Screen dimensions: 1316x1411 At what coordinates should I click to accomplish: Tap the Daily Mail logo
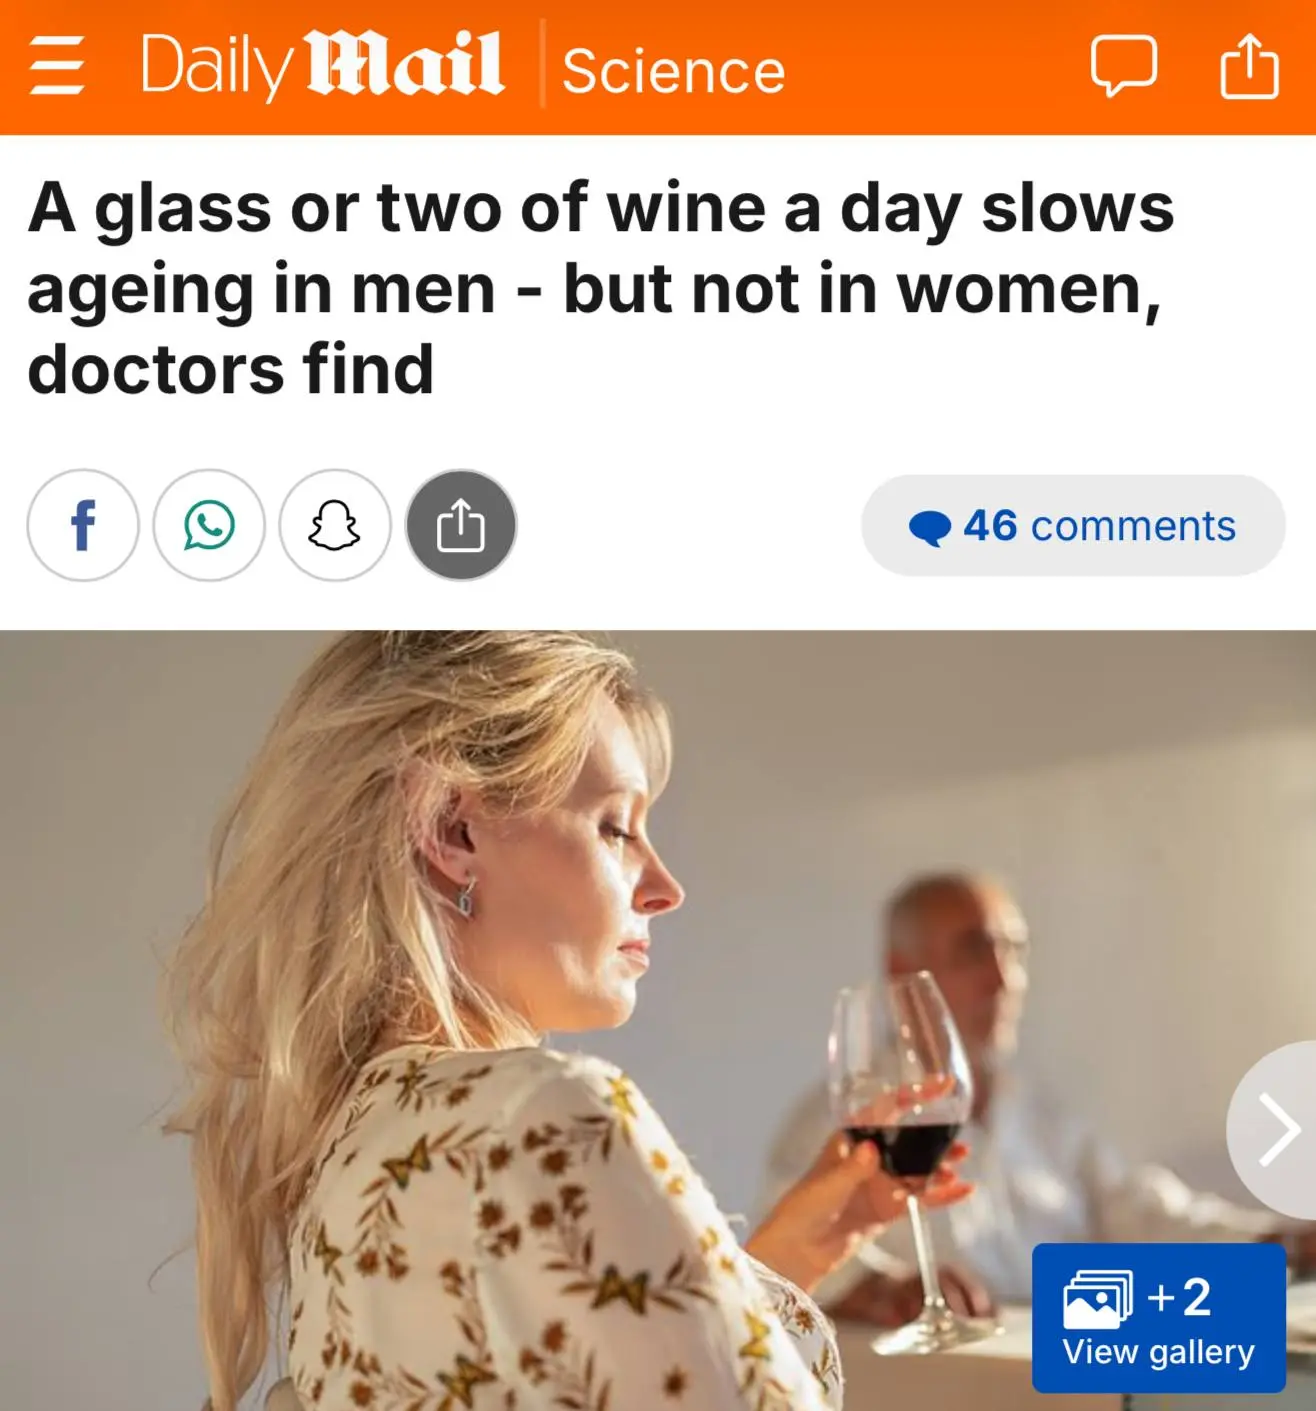click(322, 66)
